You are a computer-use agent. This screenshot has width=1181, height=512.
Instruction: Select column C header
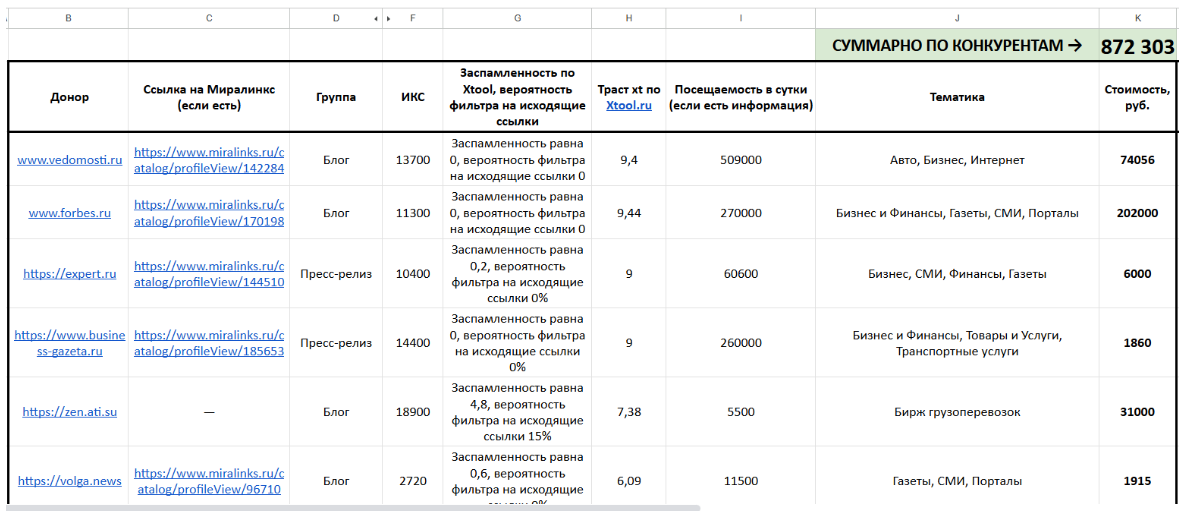209,17
